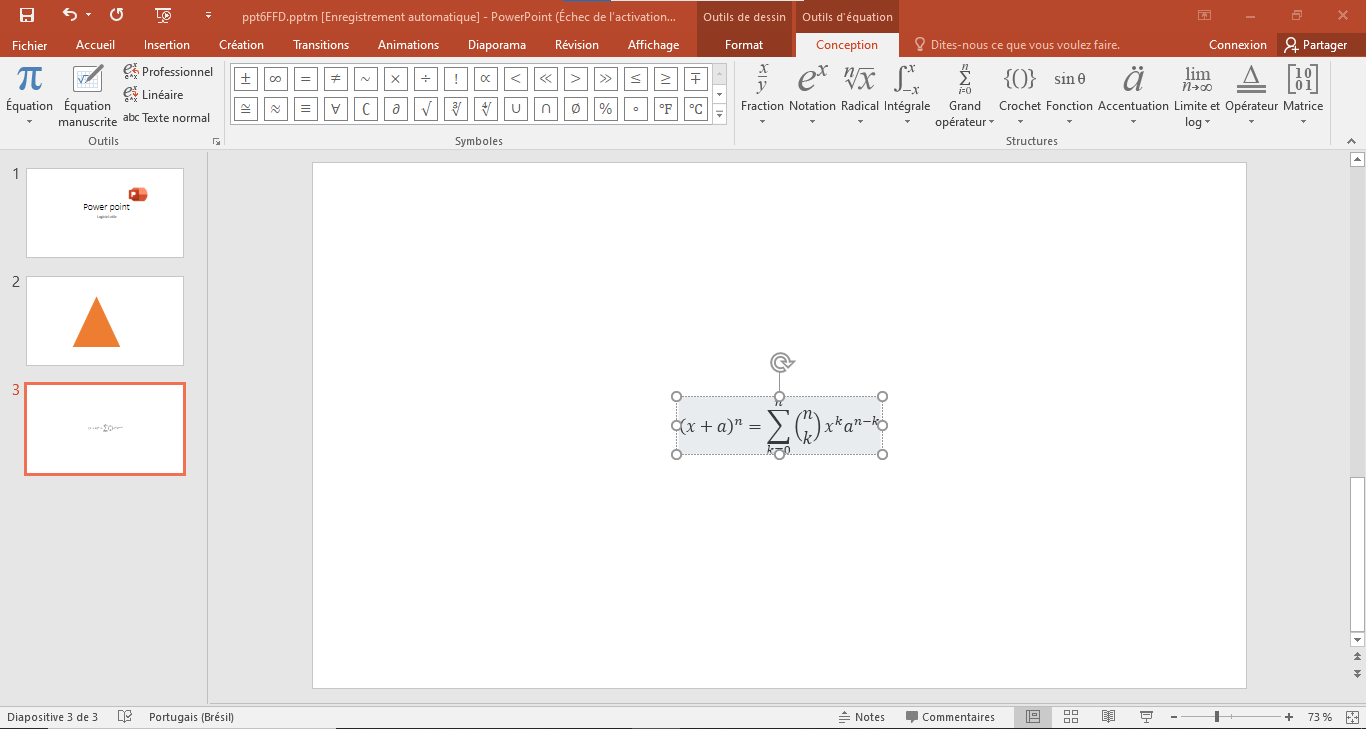Insert the empty set symbol

pyautogui.click(x=575, y=109)
